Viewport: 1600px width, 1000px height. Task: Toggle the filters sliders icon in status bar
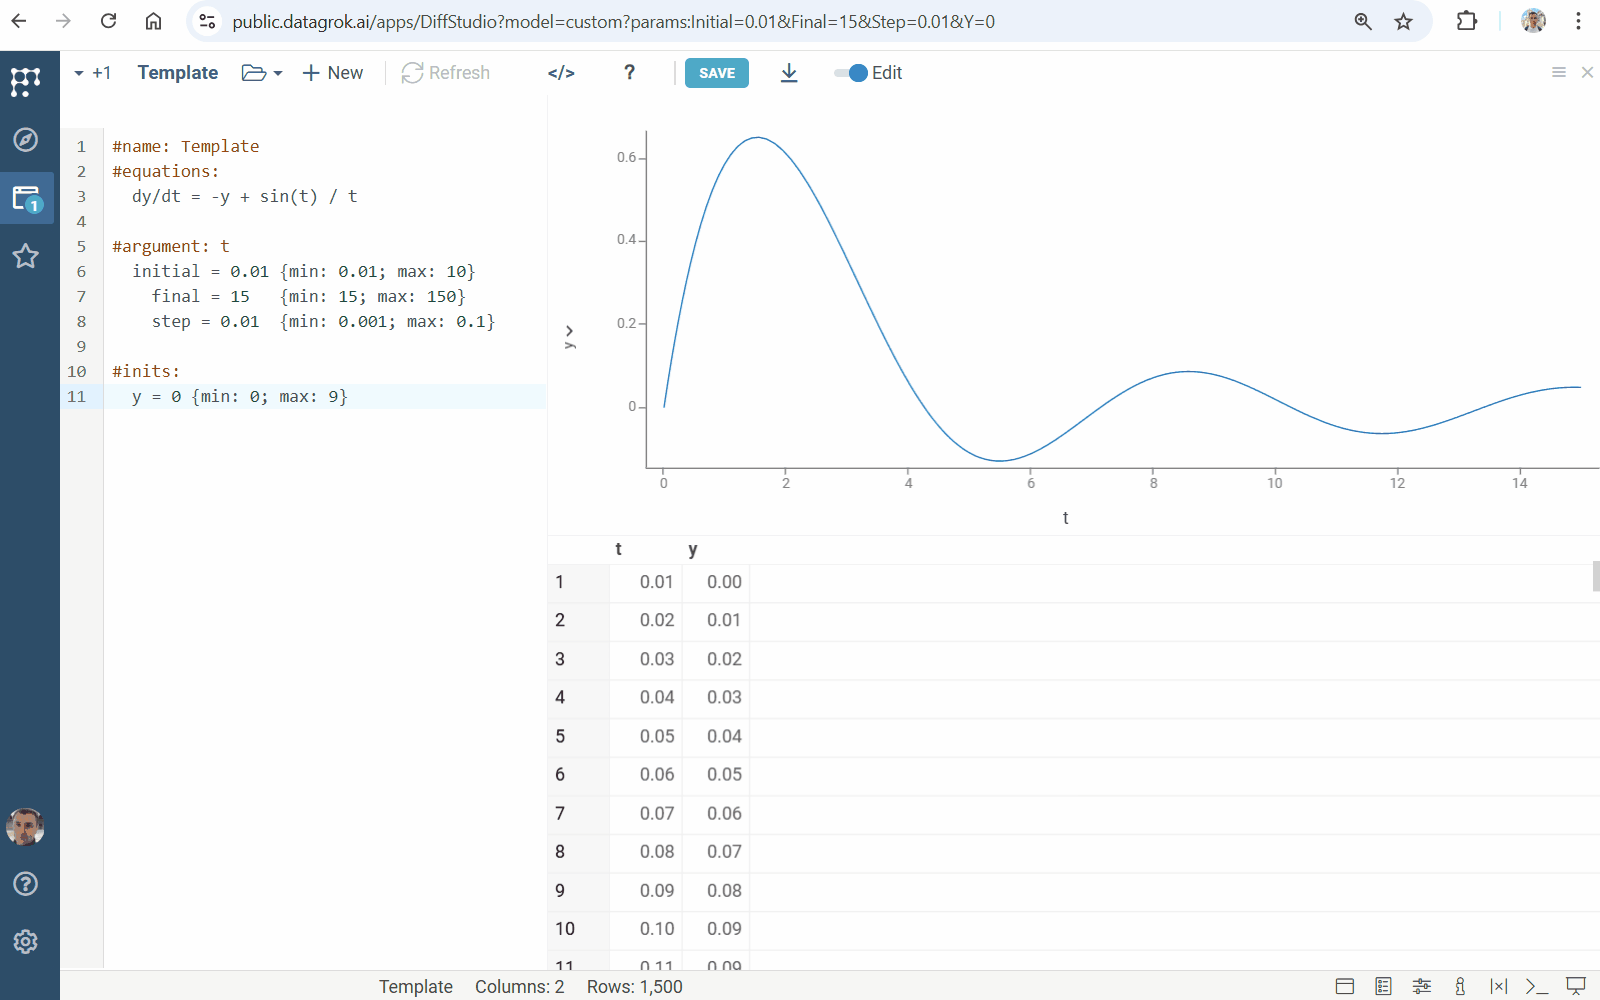point(1421,986)
